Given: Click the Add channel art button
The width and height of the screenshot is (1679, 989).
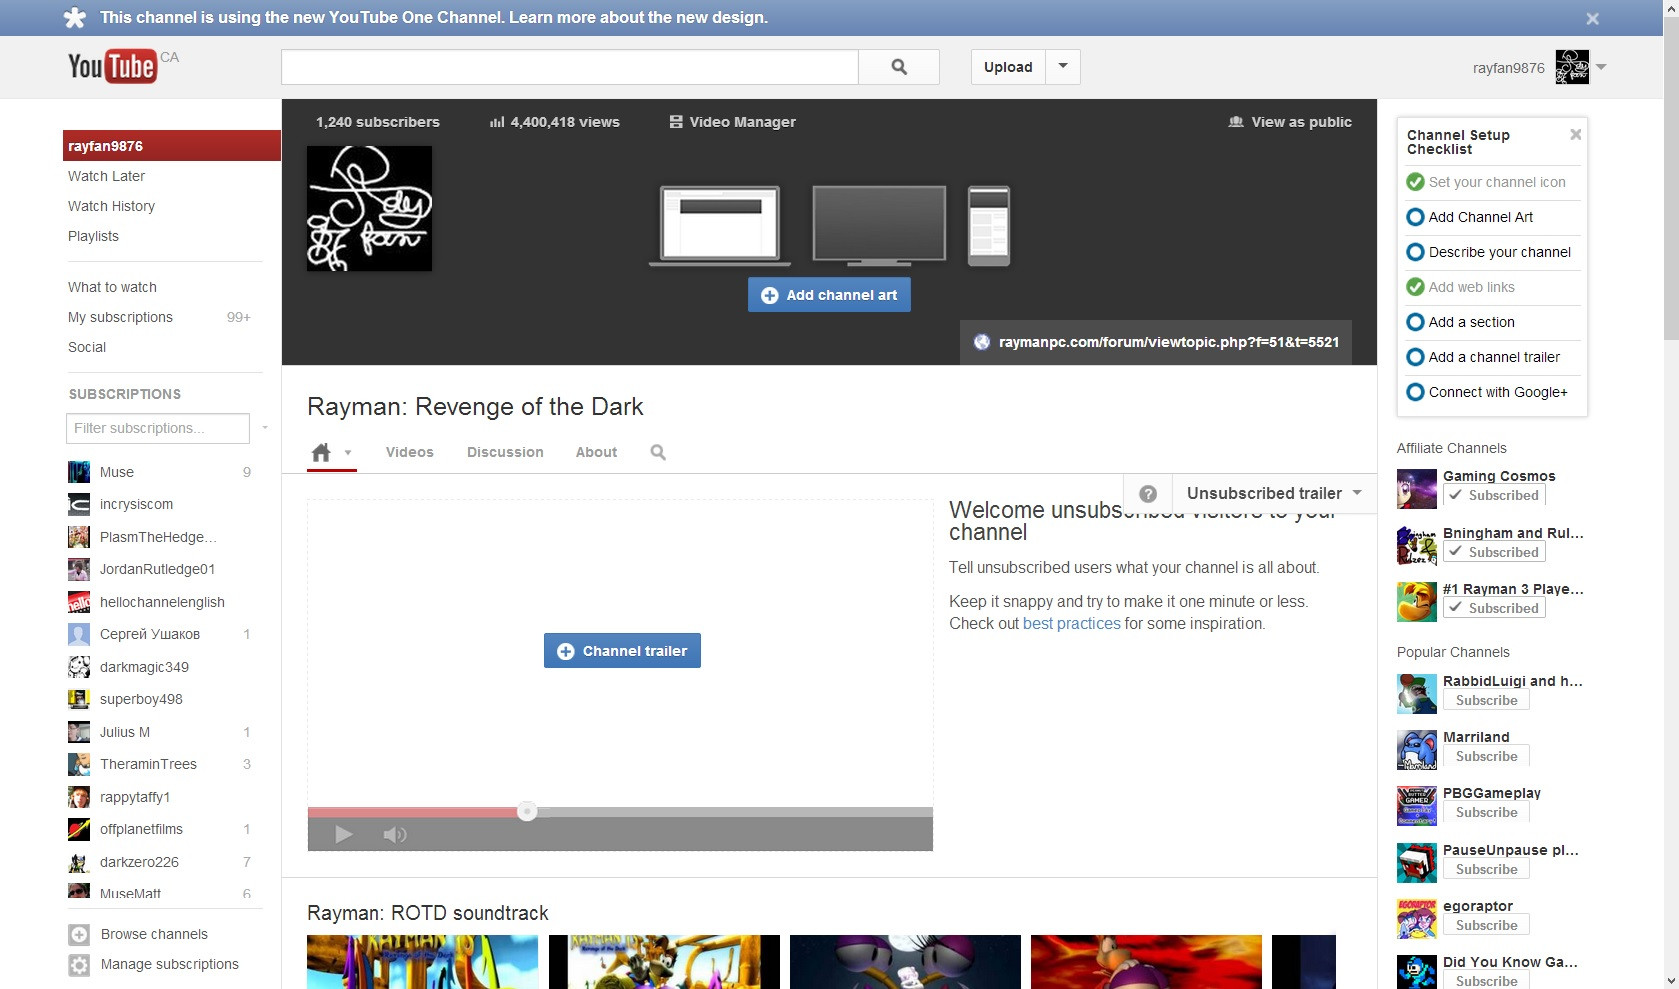Looking at the screenshot, I should pos(829,295).
